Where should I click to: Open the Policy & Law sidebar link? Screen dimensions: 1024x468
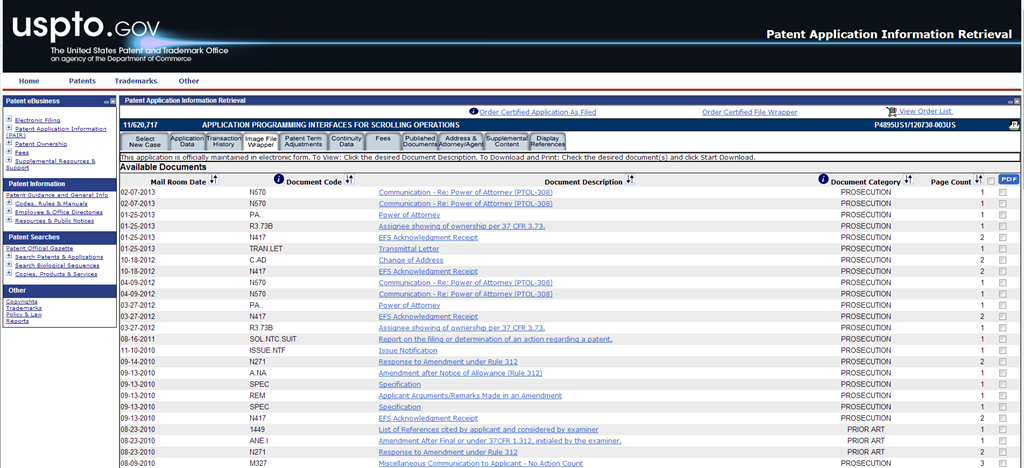pyautogui.click(x=24, y=315)
